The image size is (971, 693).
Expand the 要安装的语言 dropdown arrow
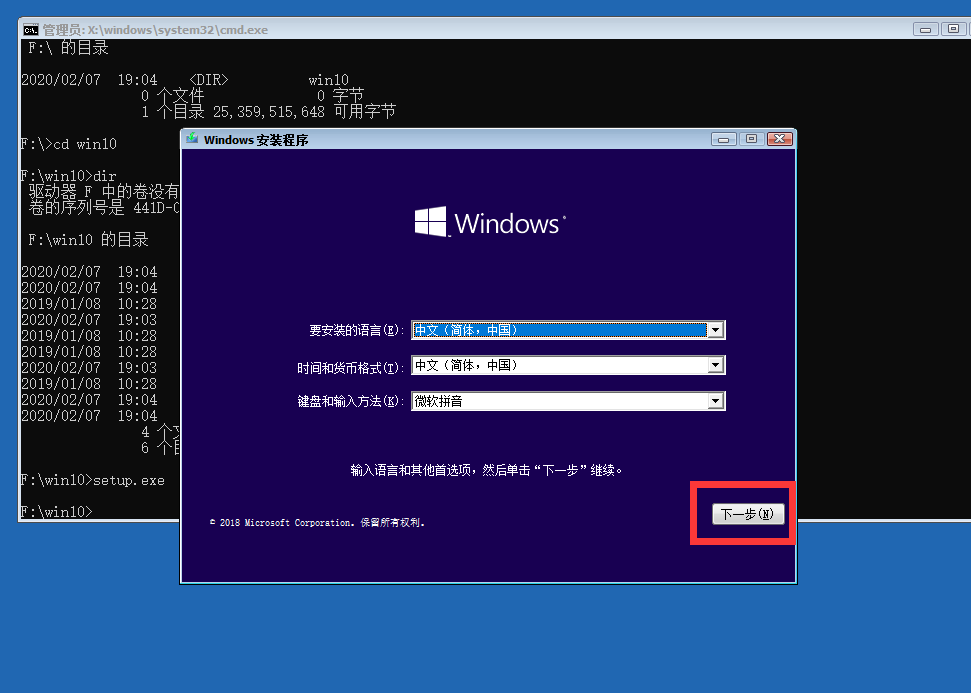click(715, 330)
